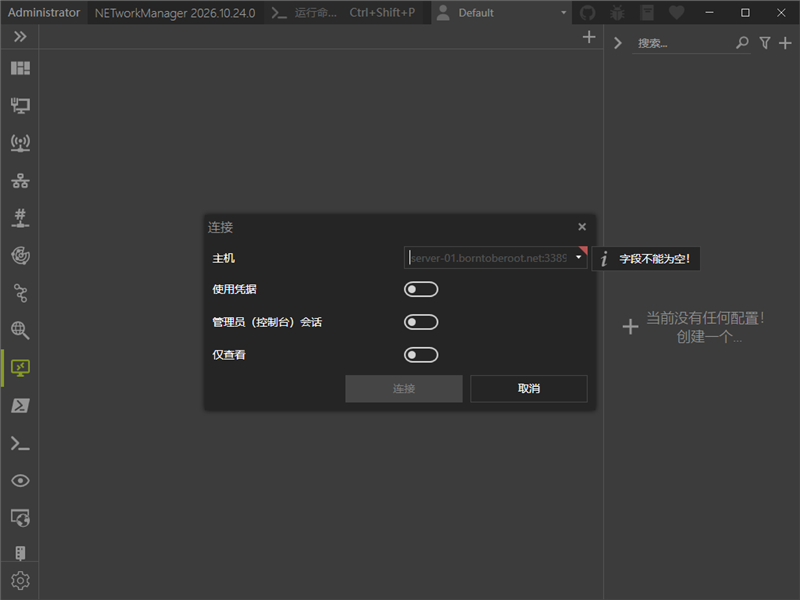Viewport: 800px width, 600px height.
Task: Open the server tower tool icon
Action: click(20, 553)
